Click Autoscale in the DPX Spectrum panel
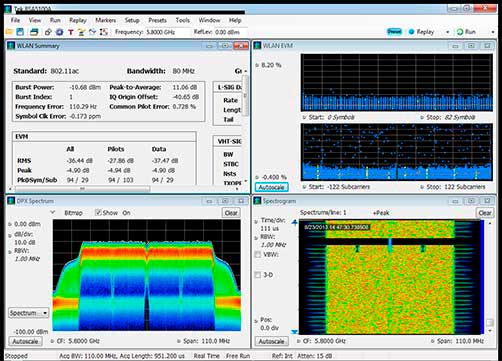The image size is (502, 361). (x=25, y=341)
